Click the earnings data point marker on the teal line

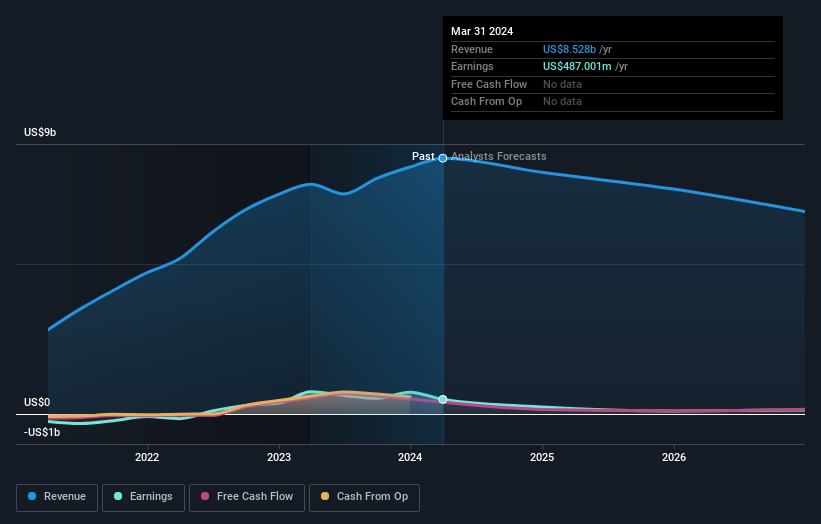pyautogui.click(x=443, y=399)
